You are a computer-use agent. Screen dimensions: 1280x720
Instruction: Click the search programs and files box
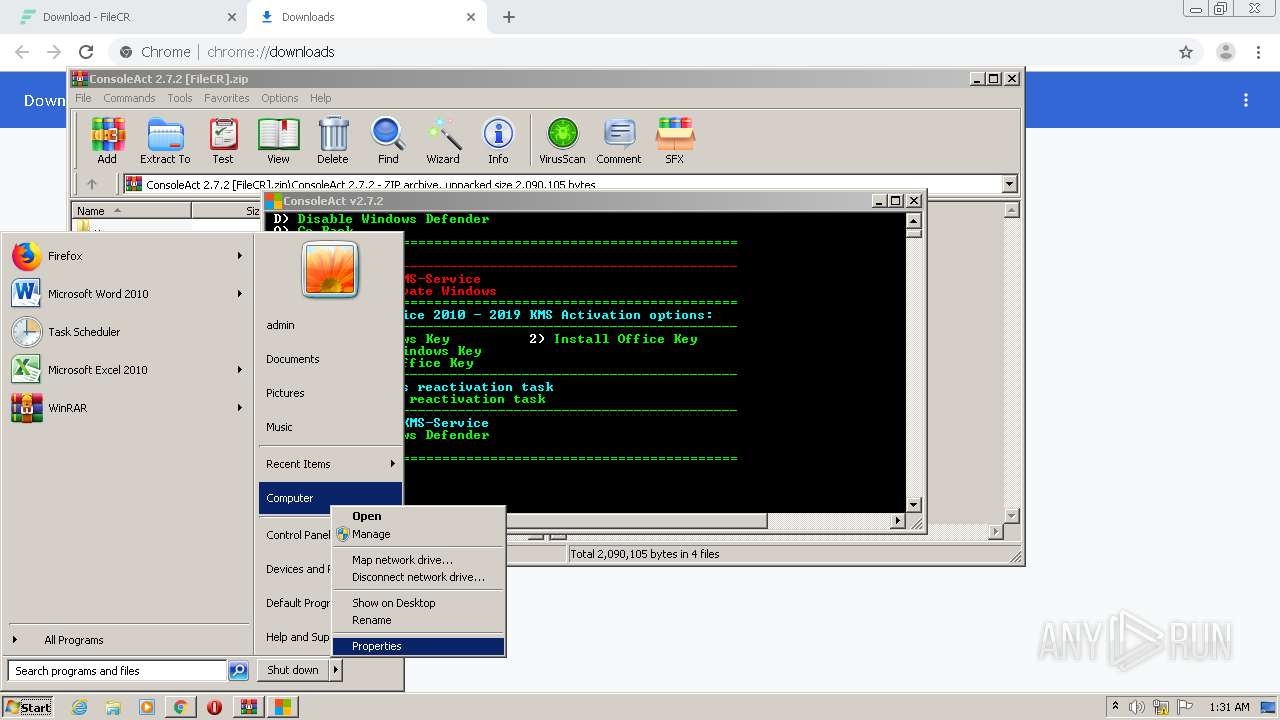(117, 671)
